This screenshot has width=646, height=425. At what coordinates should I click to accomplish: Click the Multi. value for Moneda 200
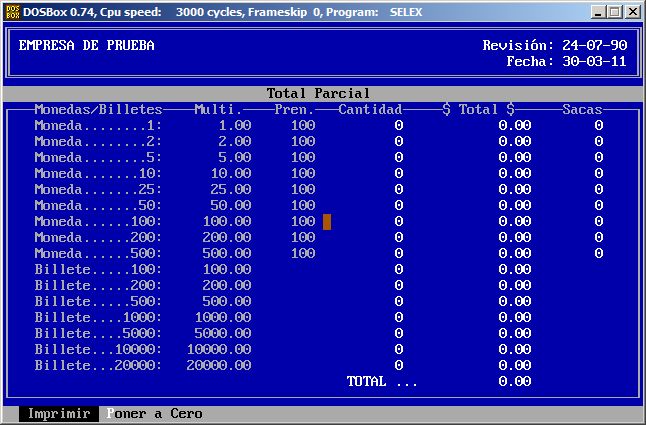tap(226, 238)
